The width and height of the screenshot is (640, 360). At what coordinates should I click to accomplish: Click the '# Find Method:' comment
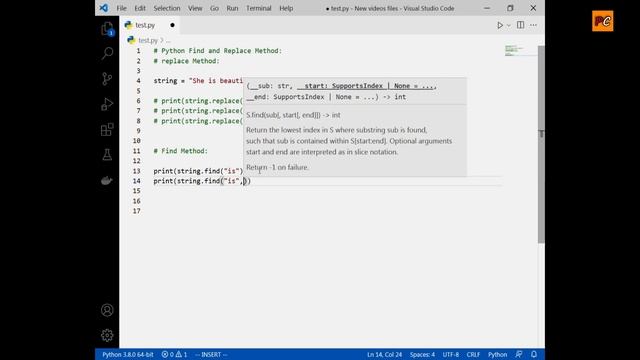tap(180, 151)
